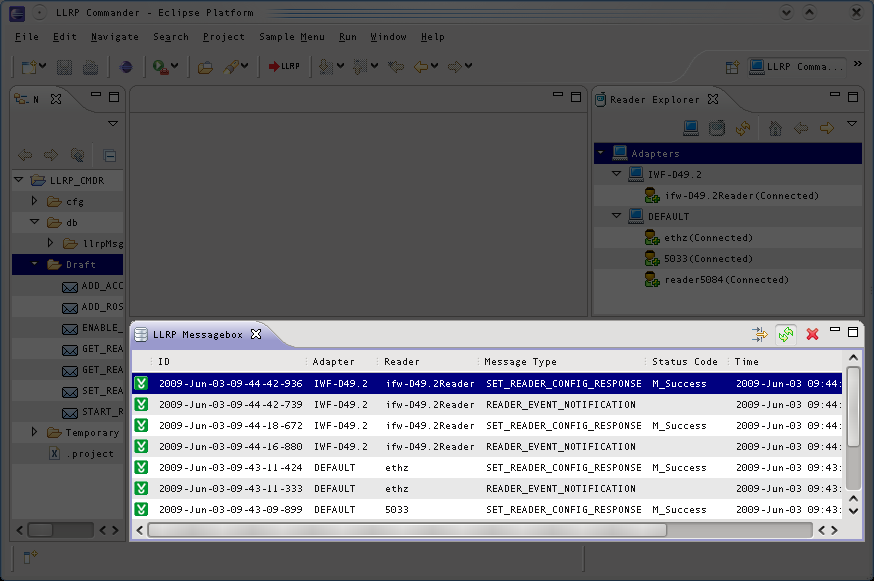
Task: Open the Project menu
Action: [224, 37]
